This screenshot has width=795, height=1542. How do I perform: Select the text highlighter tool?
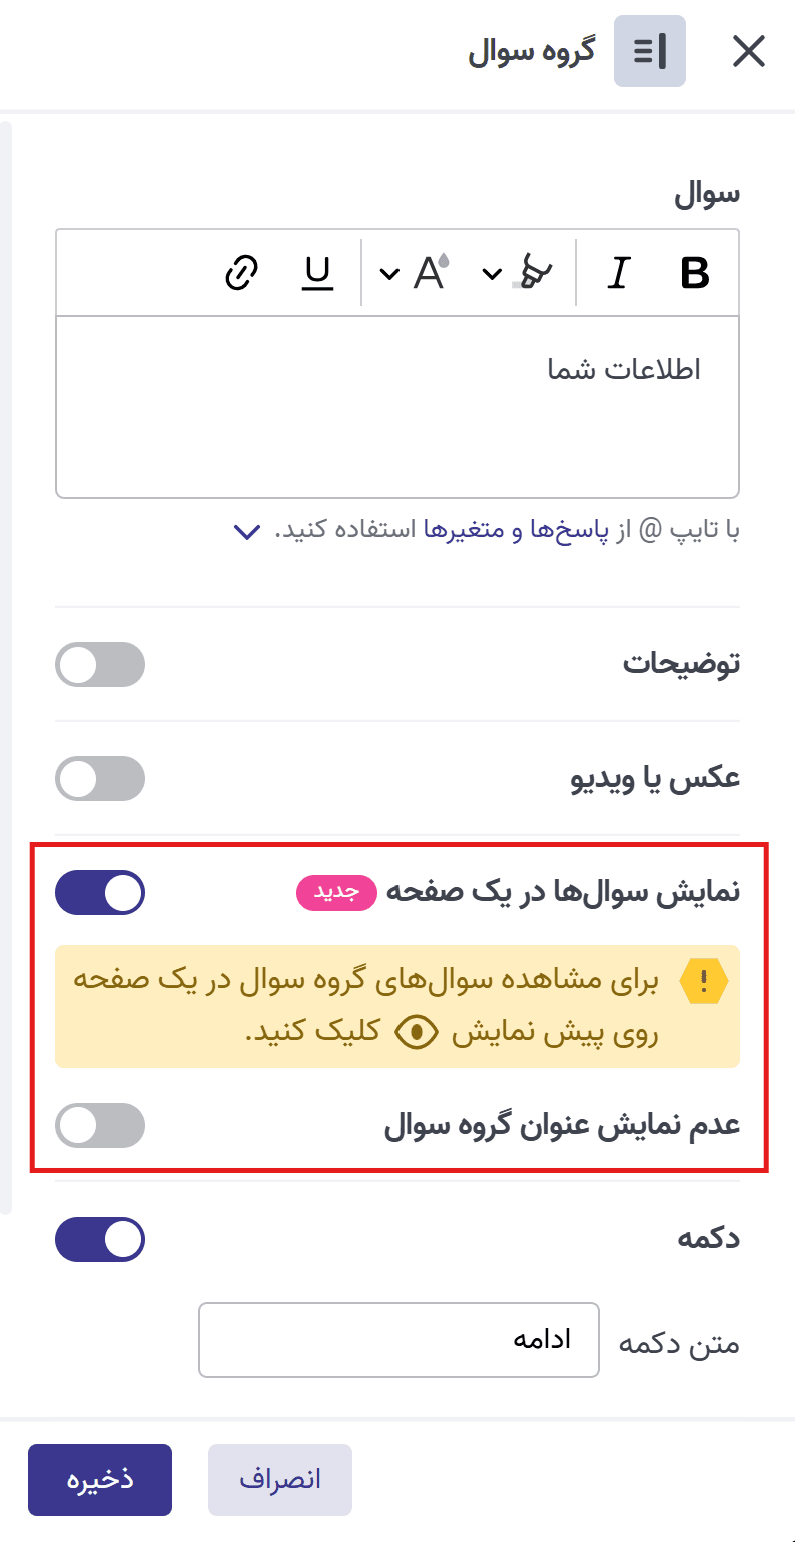pyautogui.click(x=535, y=272)
